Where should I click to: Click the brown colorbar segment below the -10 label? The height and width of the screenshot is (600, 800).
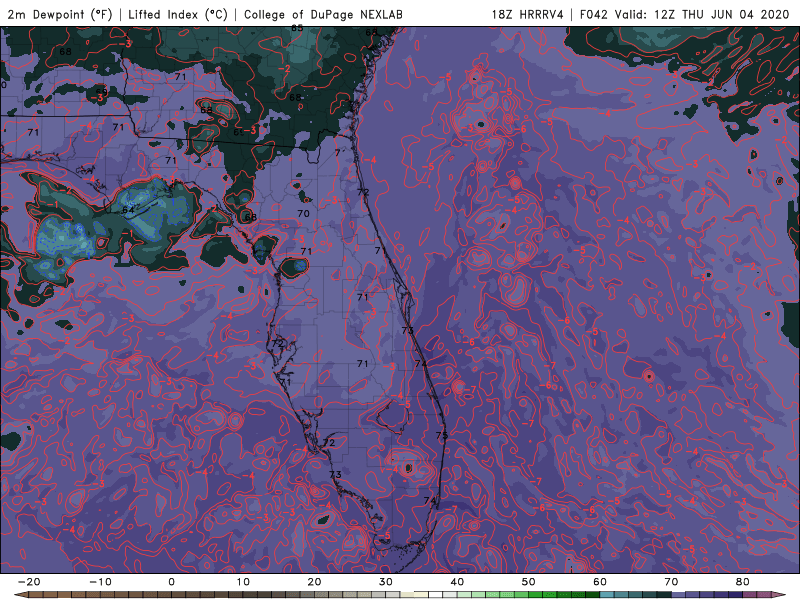click(x=107, y=595)
